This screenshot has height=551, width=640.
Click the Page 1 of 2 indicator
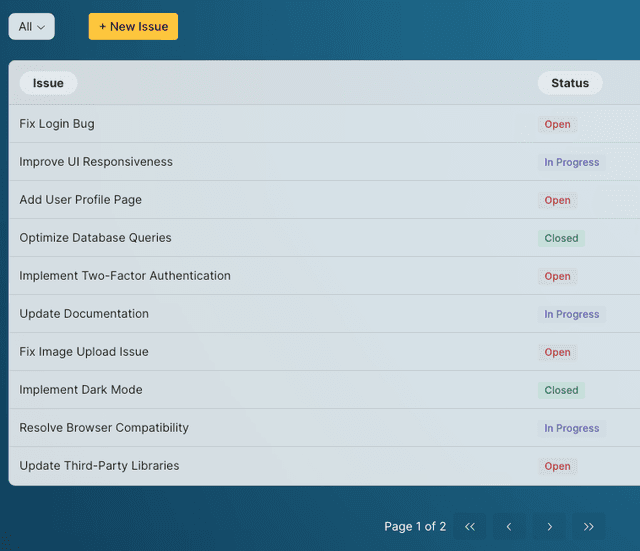pos(415,527)
